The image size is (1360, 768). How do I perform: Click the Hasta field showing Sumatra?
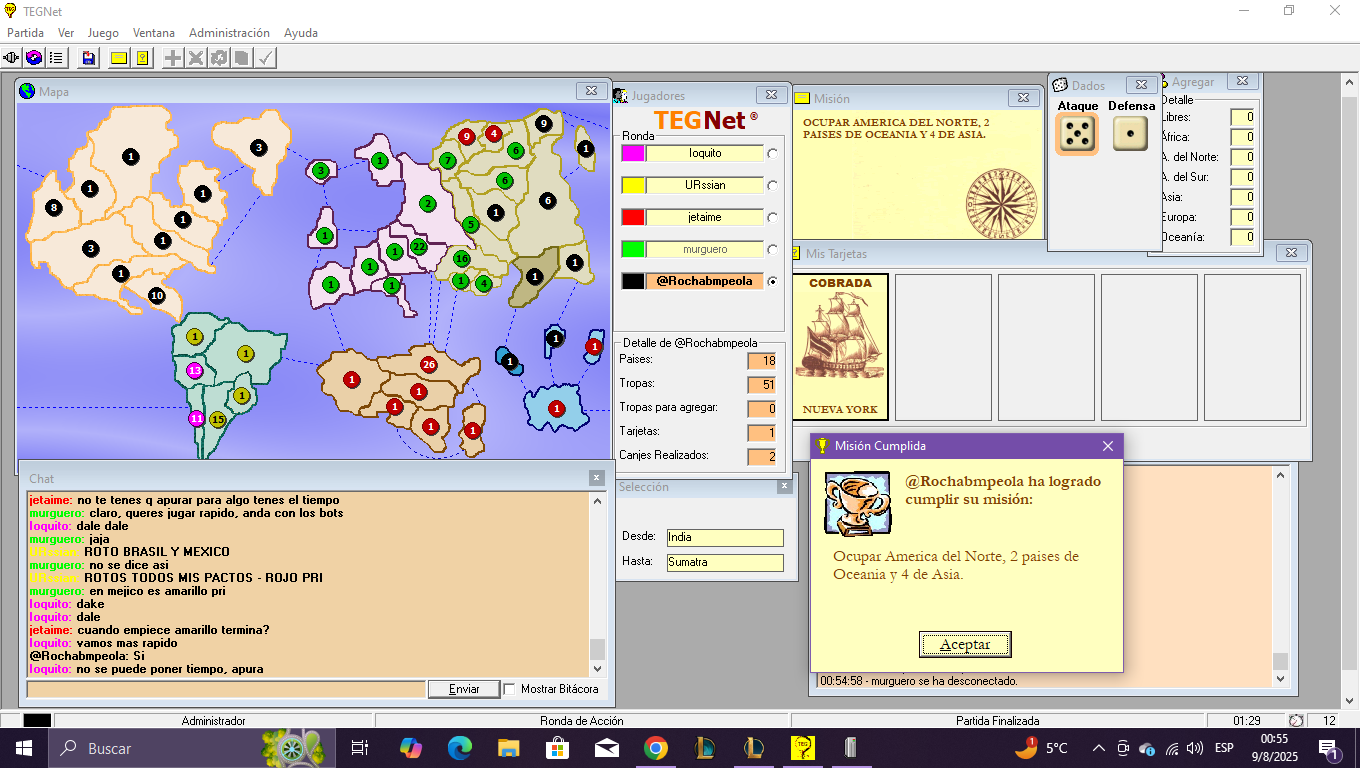(x=725, y=563)
